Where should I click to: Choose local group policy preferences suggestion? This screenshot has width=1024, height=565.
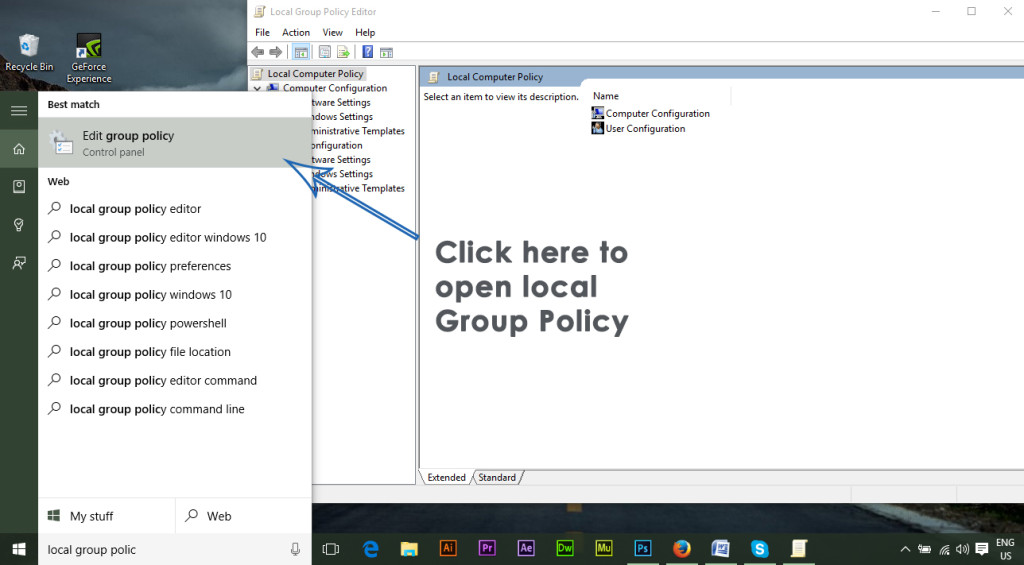click(174, 266)
